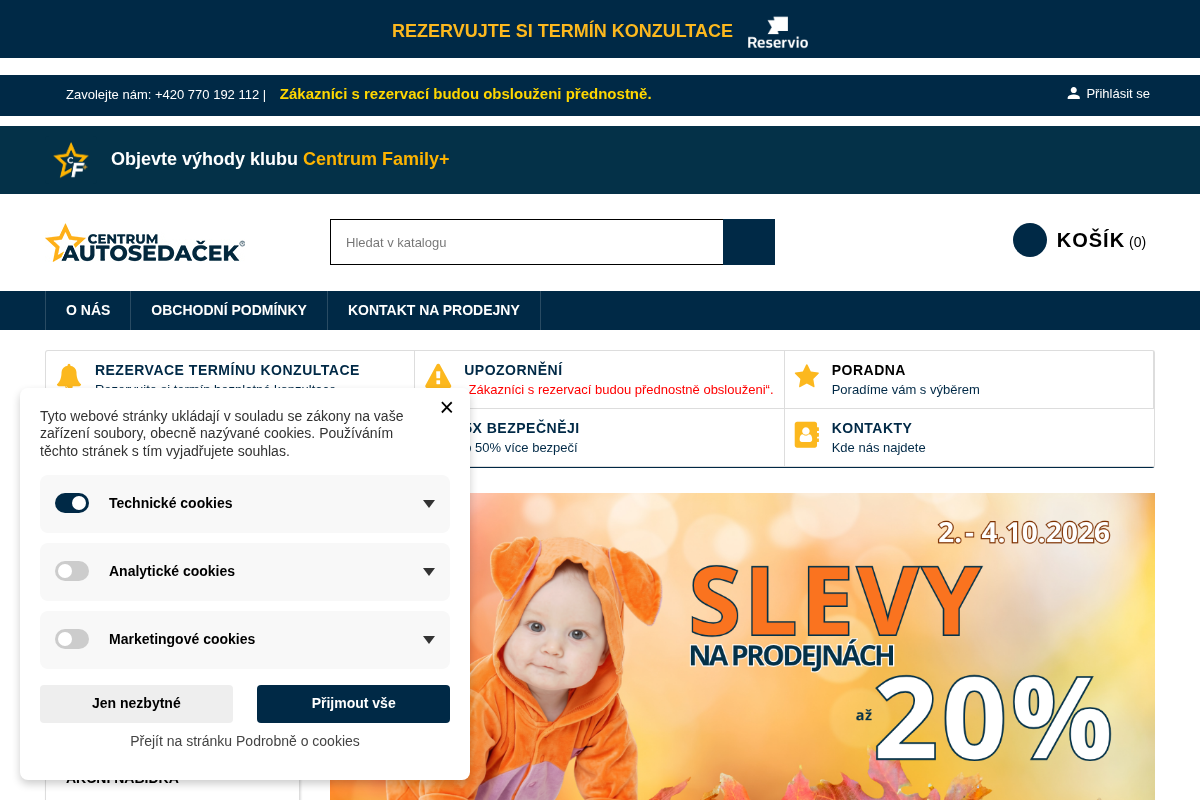
Task: Enable the Marketingové cookies switch
Action: pos(72,639)
